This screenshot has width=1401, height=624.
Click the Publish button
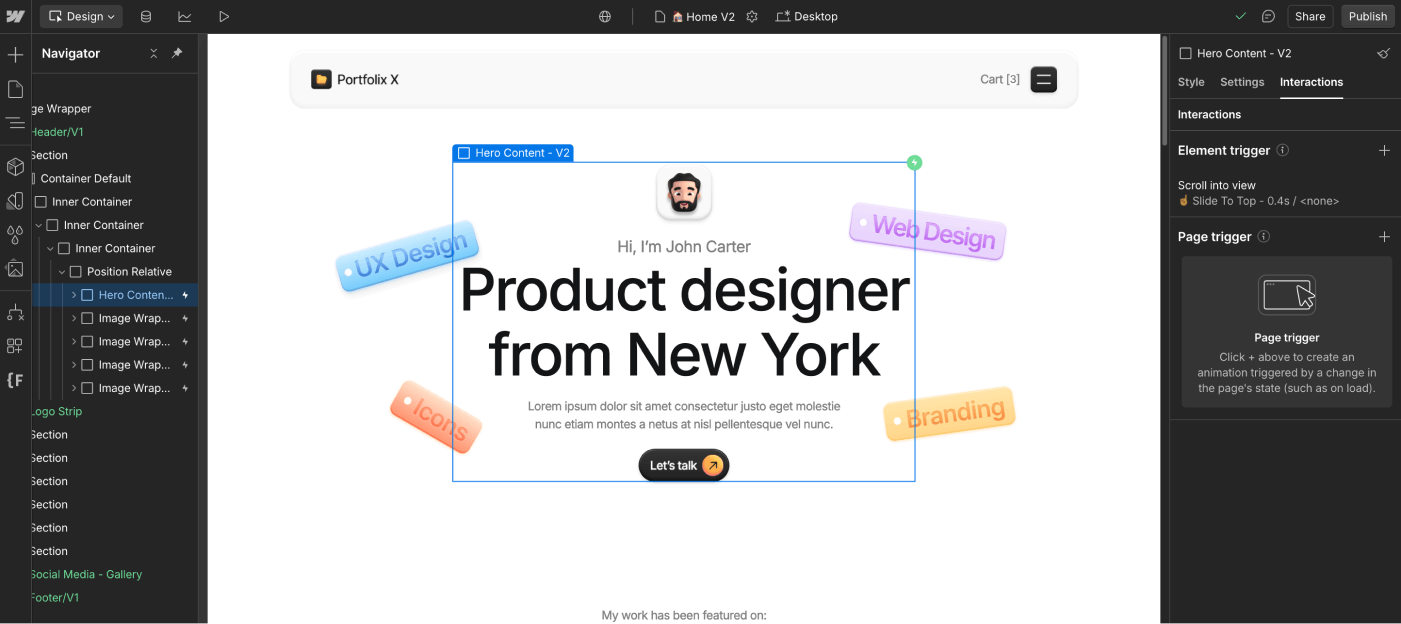click(1367, 16)
